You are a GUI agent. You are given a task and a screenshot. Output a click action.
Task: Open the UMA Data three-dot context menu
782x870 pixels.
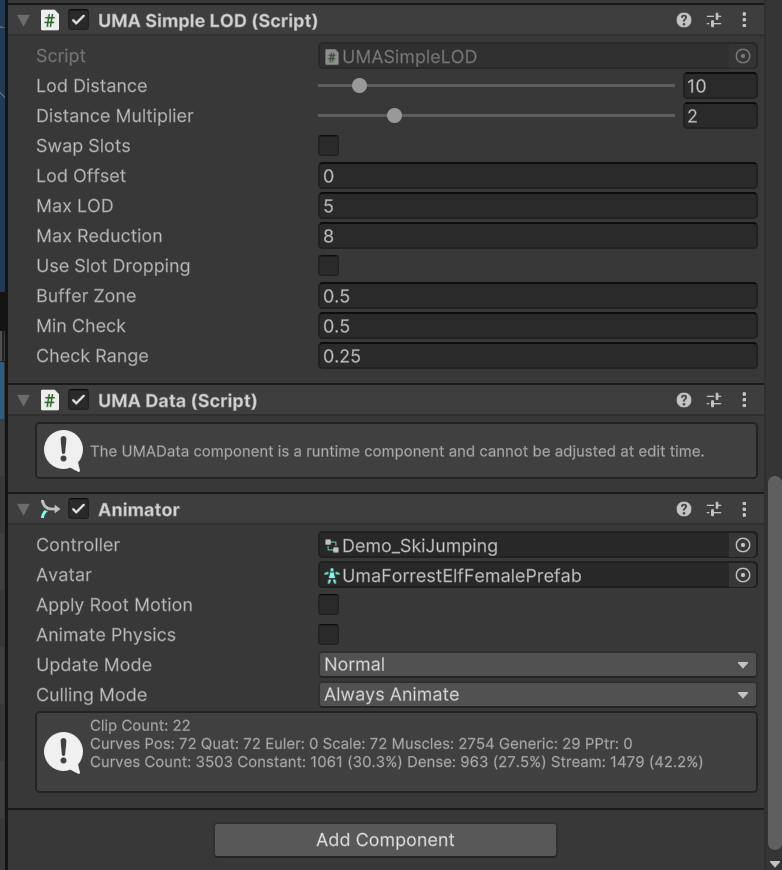[743, 399]
